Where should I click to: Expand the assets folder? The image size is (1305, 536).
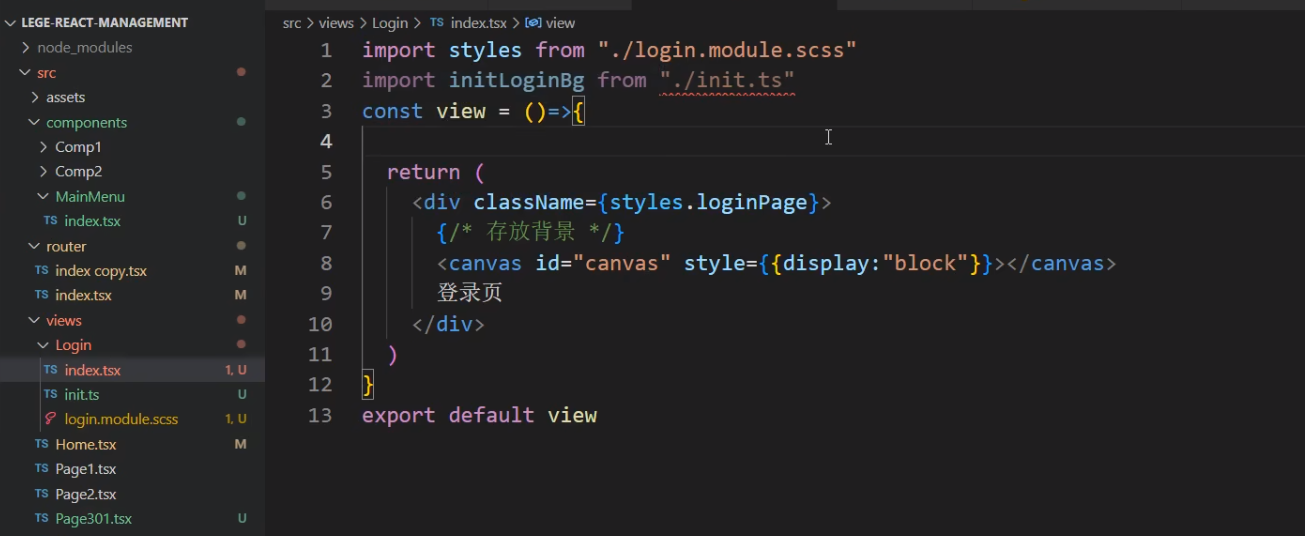click(x=35, y=97)
